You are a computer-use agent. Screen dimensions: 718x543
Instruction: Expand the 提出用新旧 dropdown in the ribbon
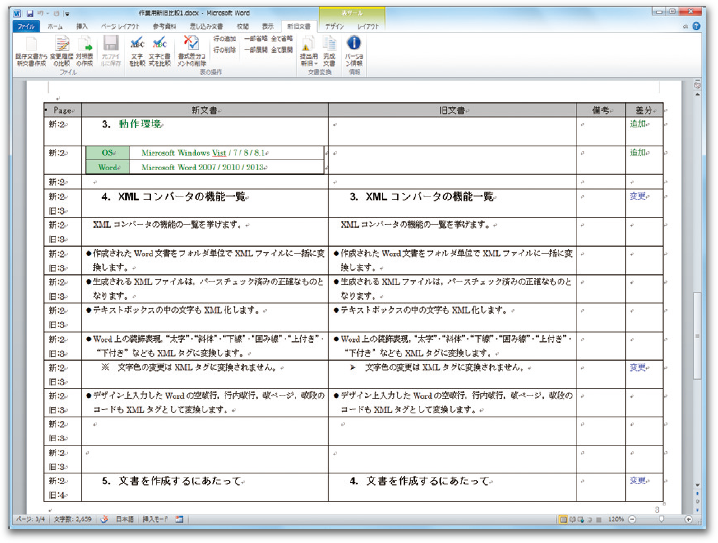[308, 58]
